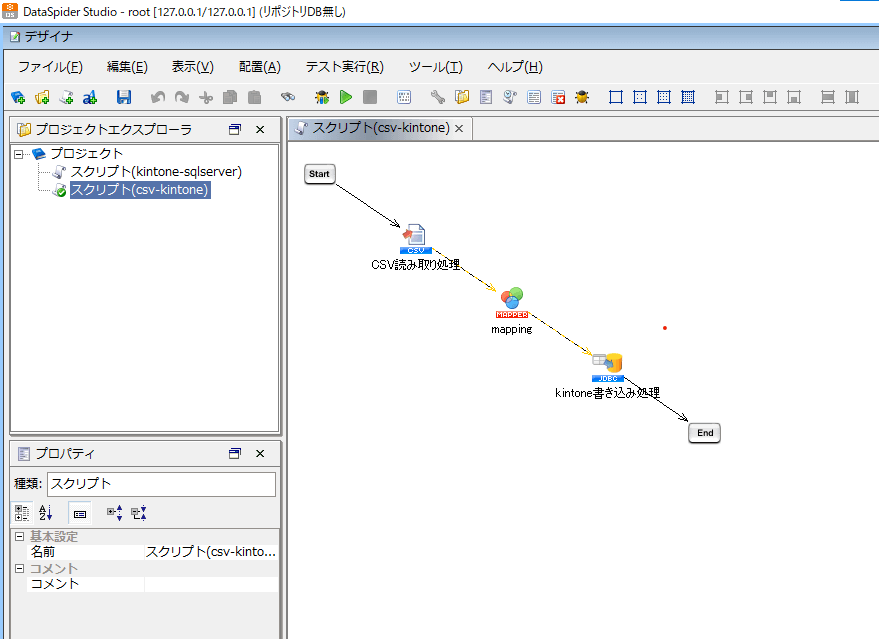Open the 表示(V) menu
The height and width of the screenshot is (639, 879).
click(x=192, y=67)
